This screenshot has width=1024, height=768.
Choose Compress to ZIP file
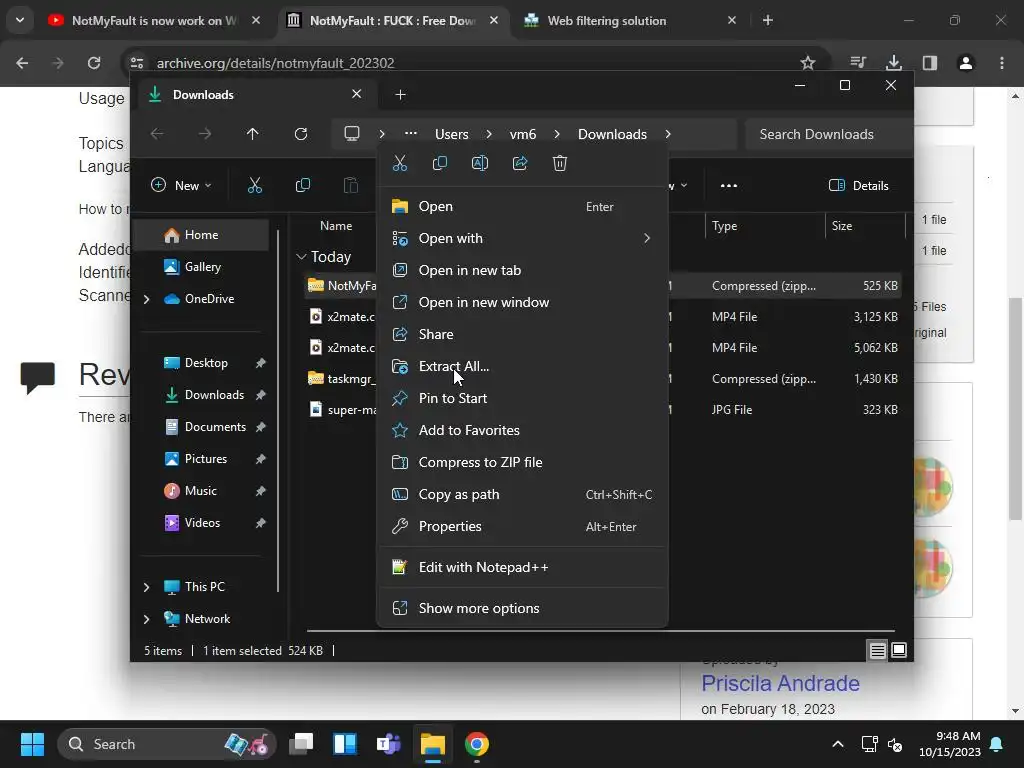coord(522,462)
